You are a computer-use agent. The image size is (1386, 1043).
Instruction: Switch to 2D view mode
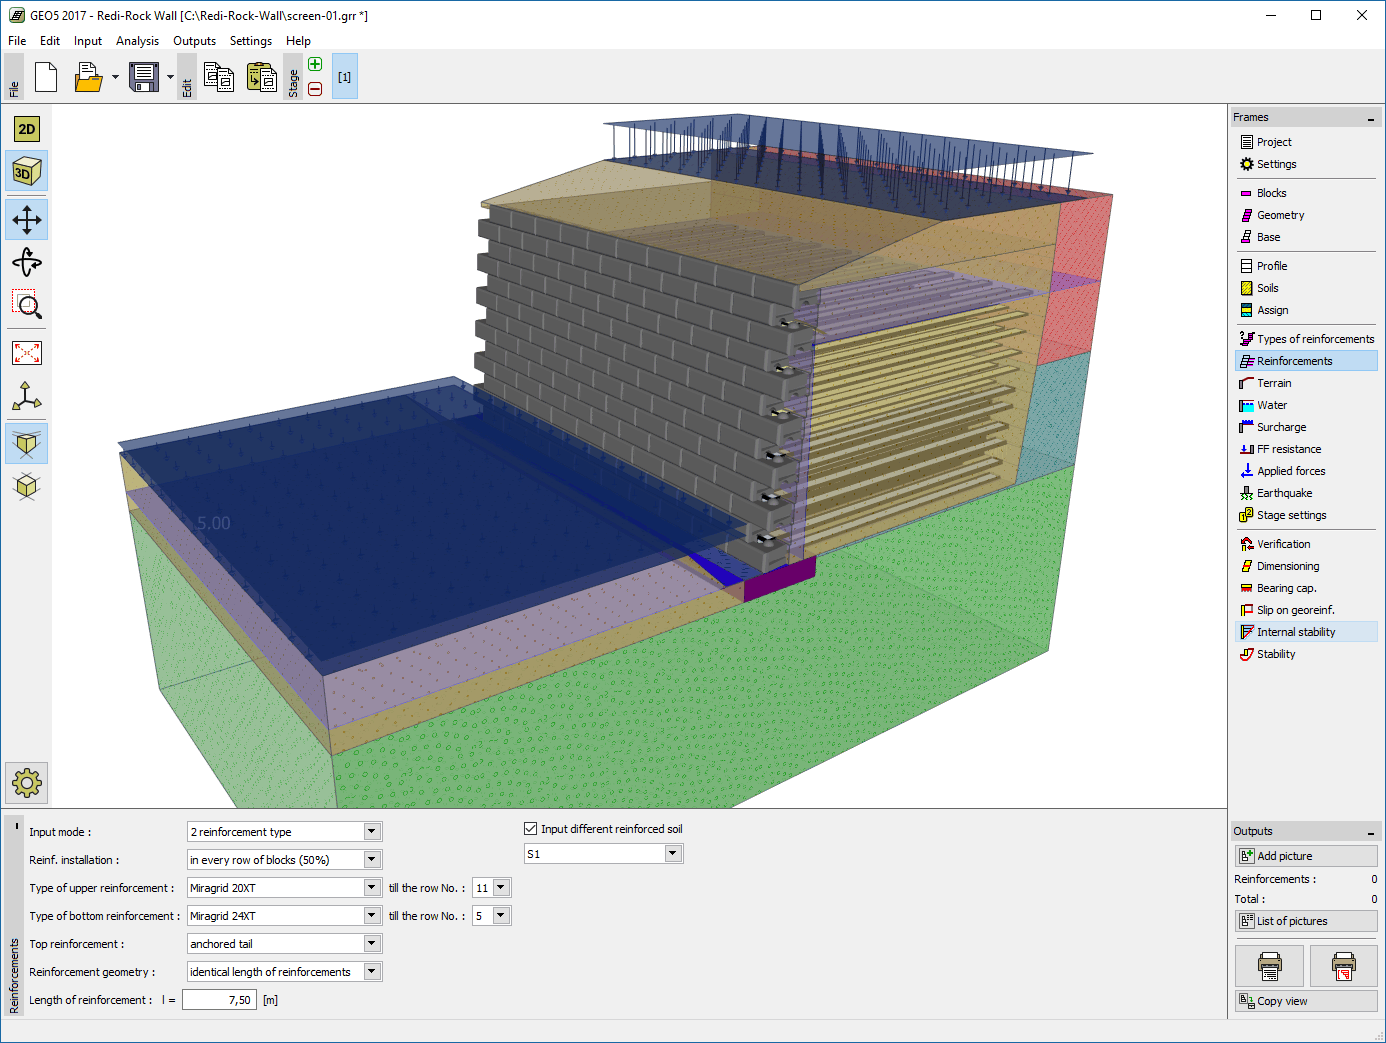[27, 129]
